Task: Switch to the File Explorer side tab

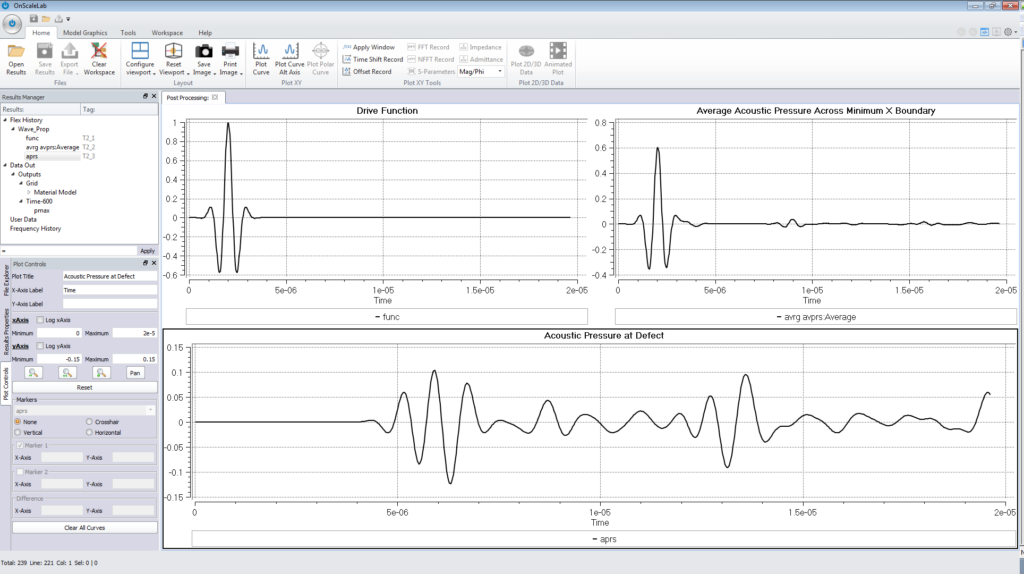Action: pyautogui.click(x=6, y=281)
